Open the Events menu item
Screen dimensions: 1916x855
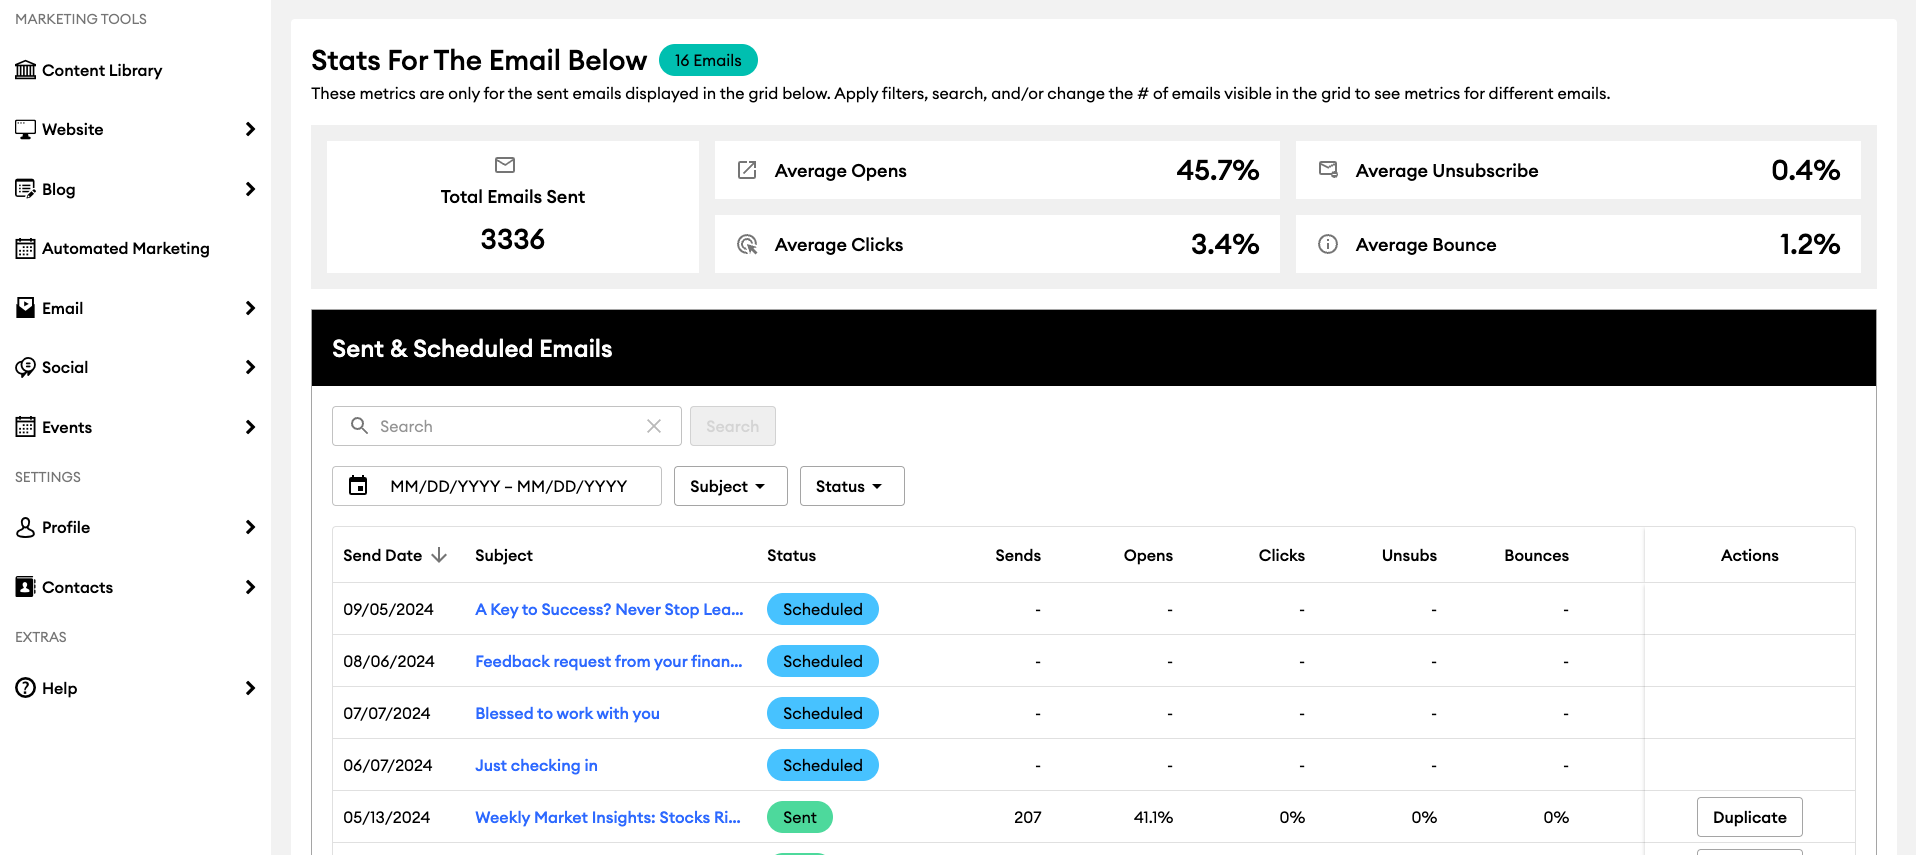(67, 428)
